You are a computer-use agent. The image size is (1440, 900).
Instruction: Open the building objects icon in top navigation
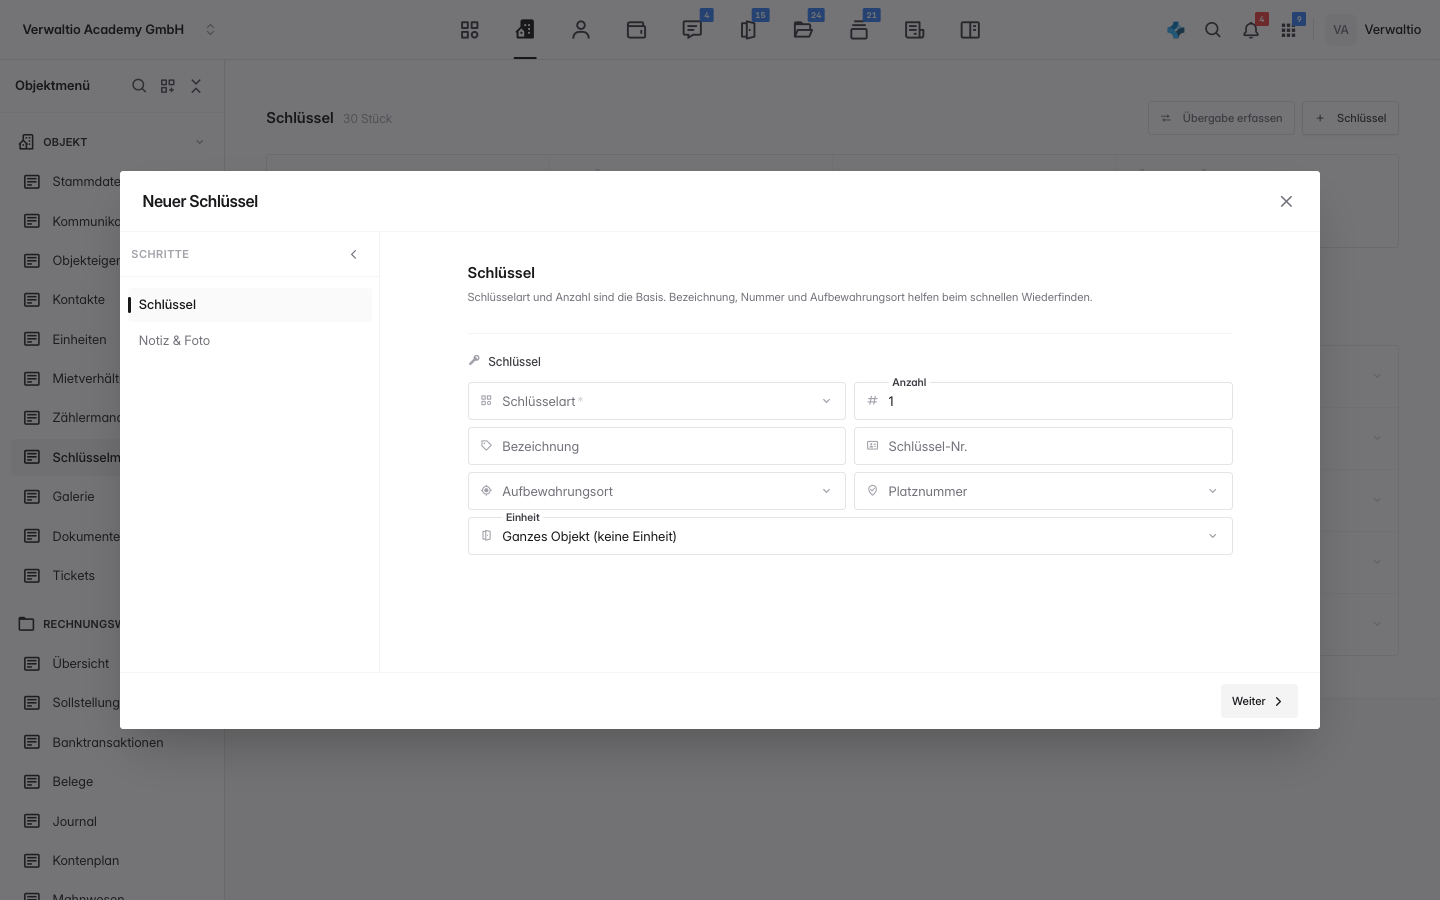click(x=525, y=30)
